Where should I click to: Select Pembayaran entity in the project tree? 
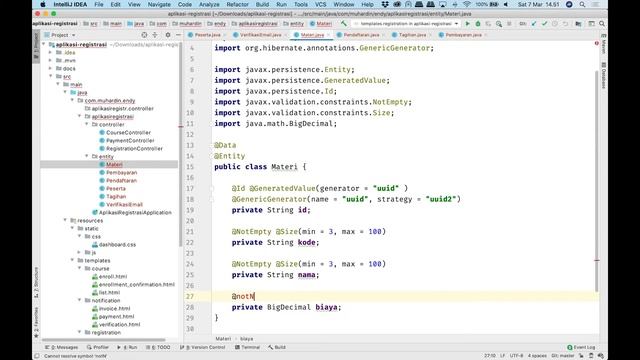121,173
